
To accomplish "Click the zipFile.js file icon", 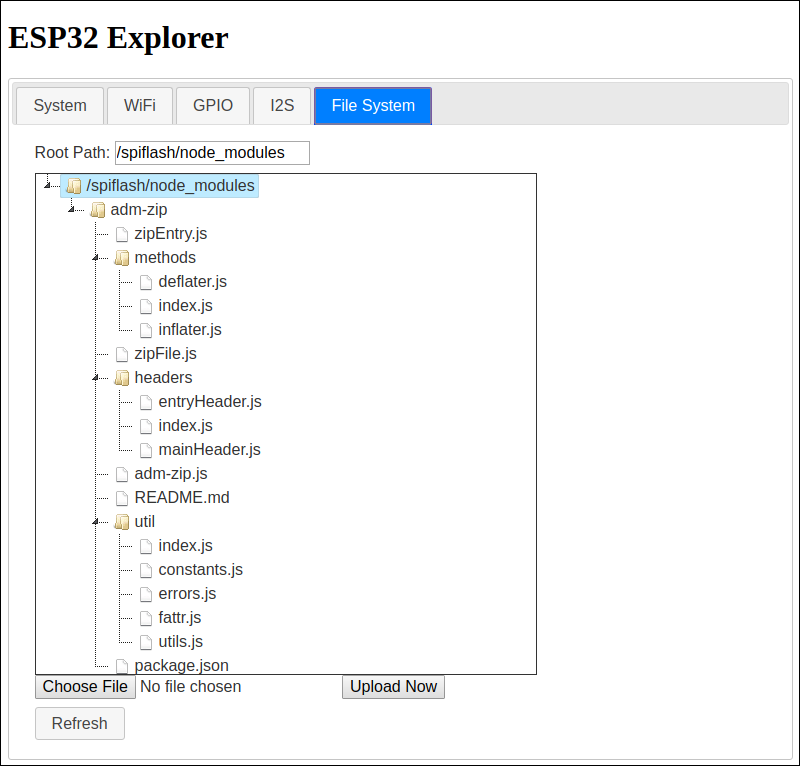I will click(122, 354).
